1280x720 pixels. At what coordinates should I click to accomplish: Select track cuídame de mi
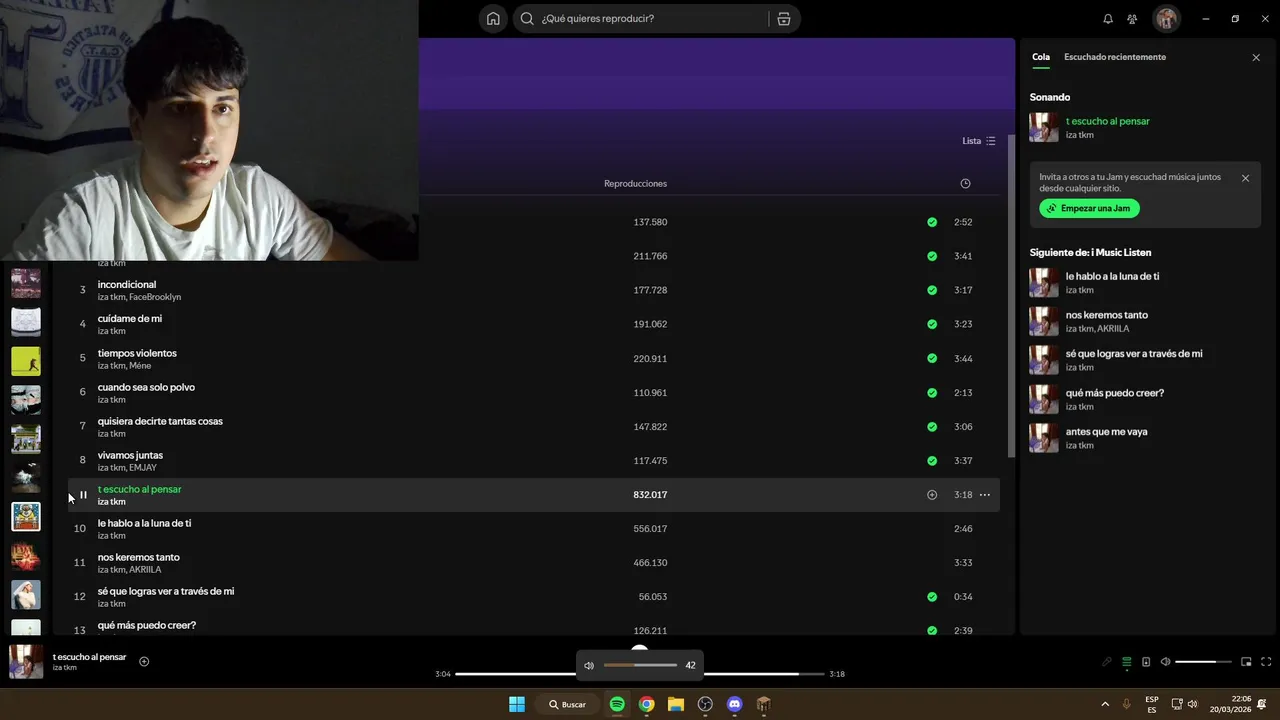click(130, 319)
